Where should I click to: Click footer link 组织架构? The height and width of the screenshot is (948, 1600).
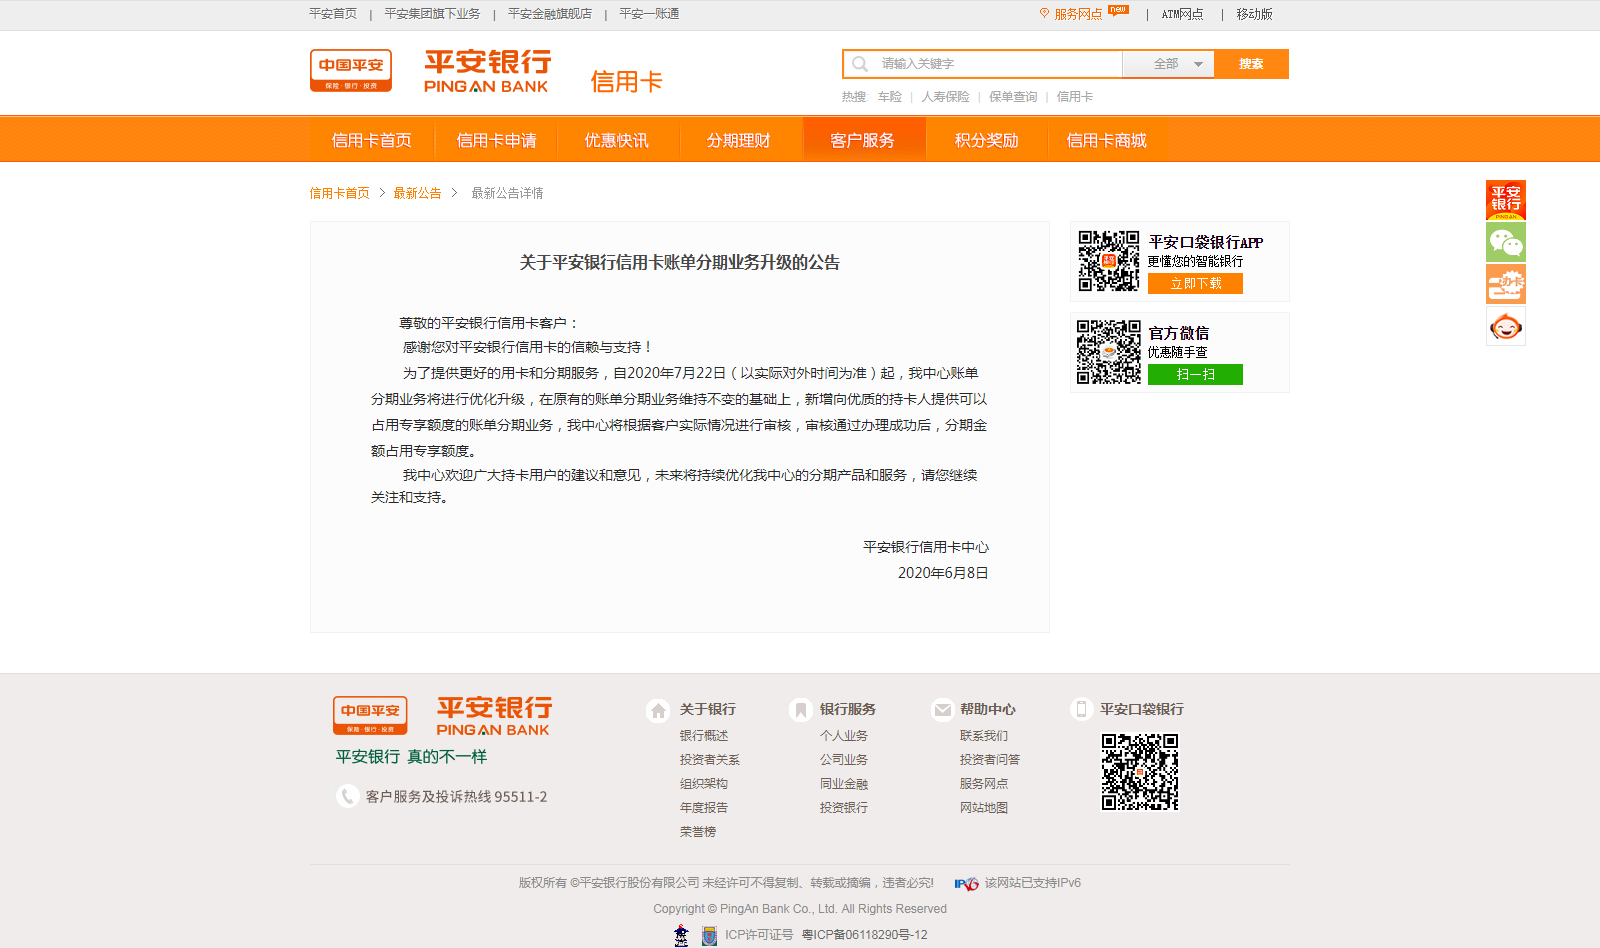coord(704,784)
